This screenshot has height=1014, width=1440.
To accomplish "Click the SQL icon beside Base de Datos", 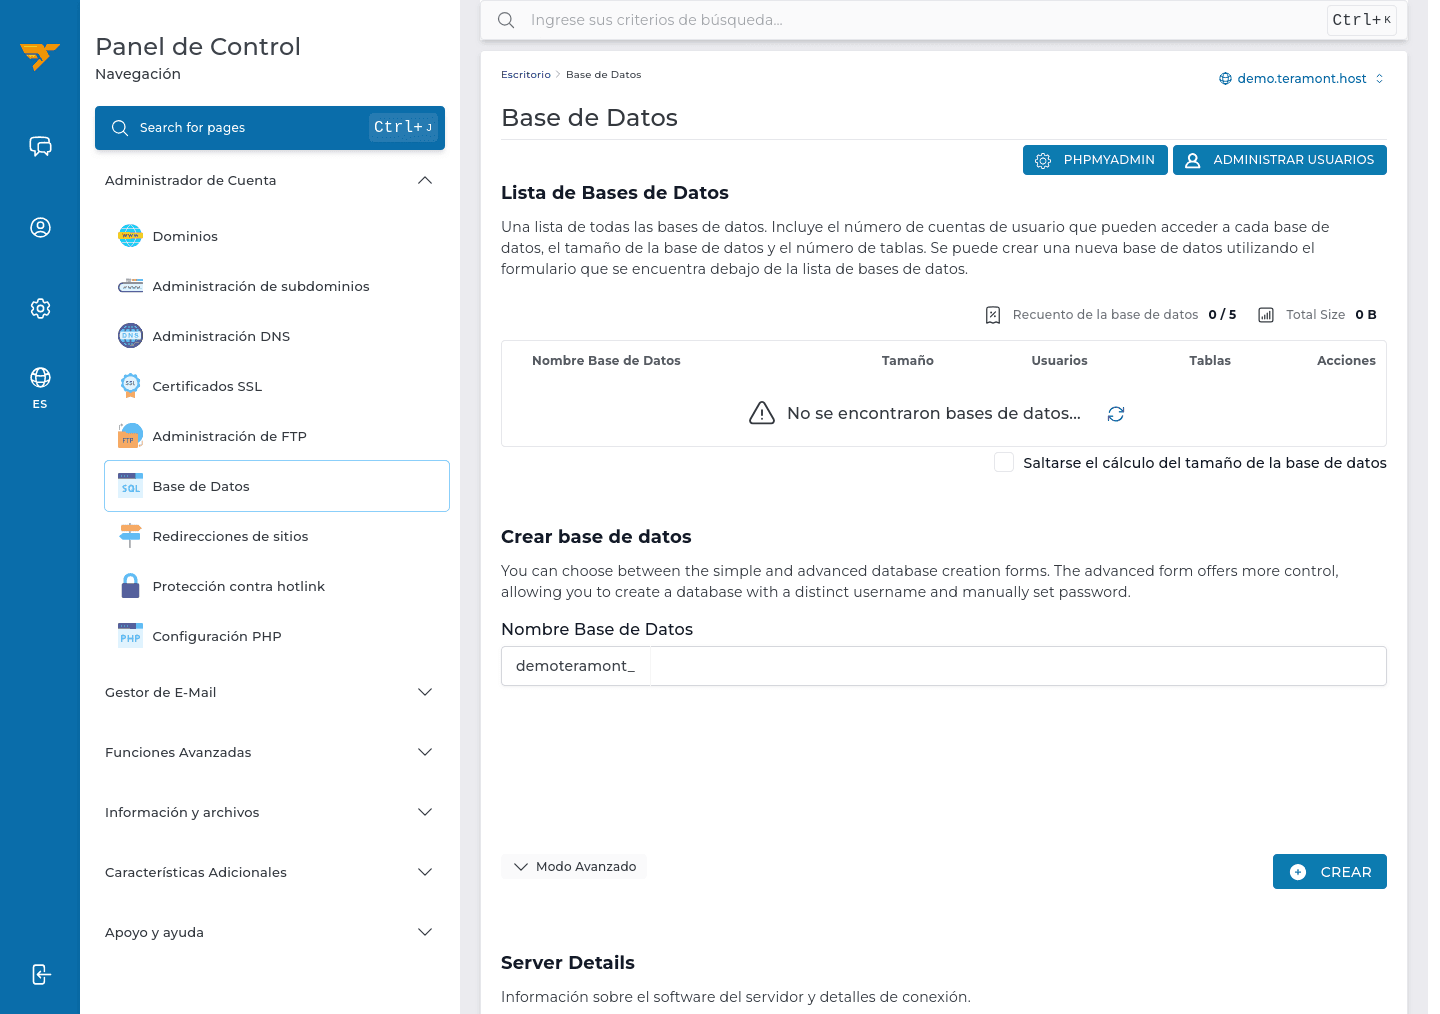I will pos(130,486).
